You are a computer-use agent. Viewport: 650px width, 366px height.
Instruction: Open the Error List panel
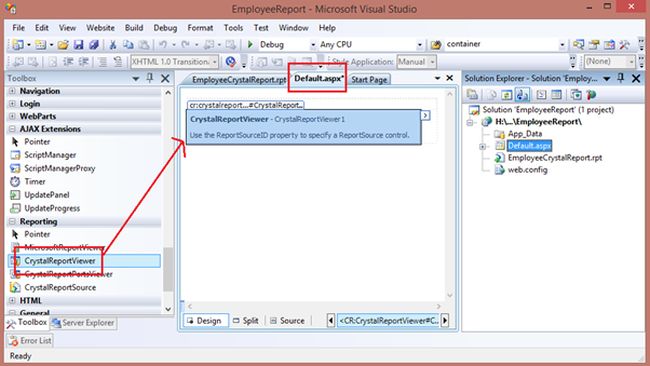tap(30, 341)
